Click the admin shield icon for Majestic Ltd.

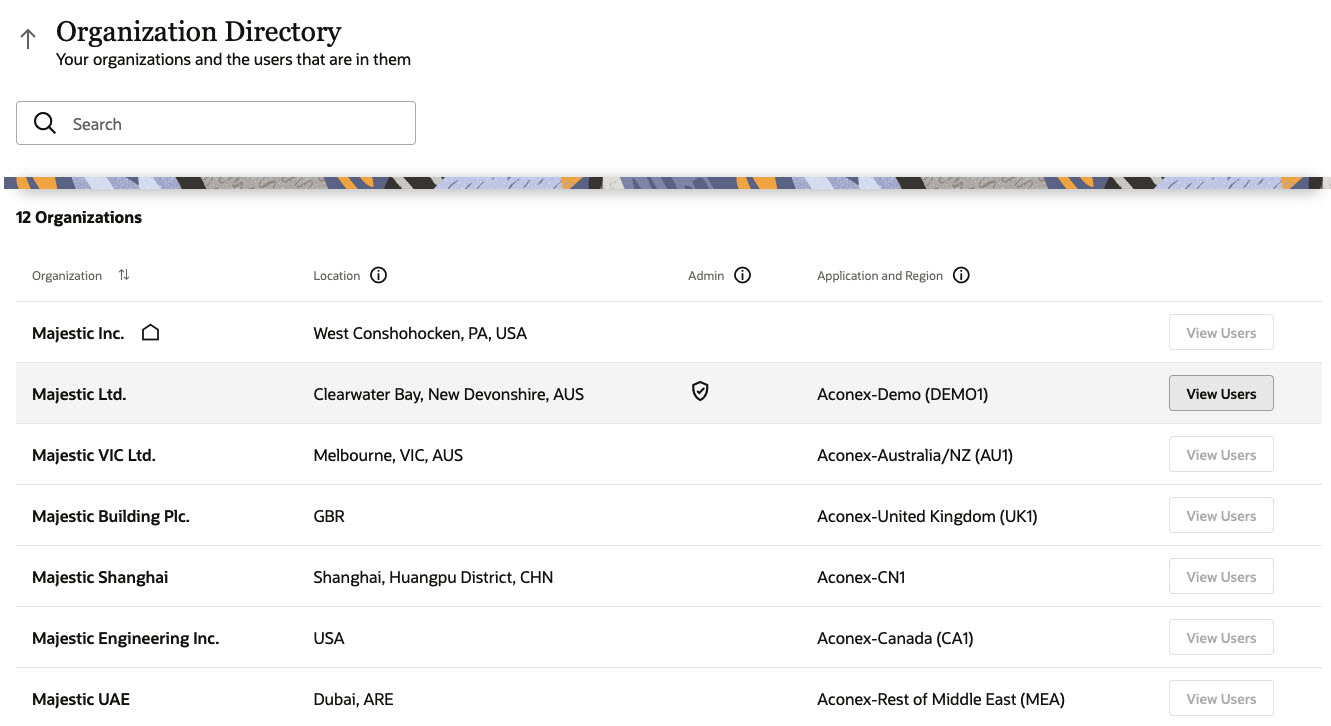700,392
